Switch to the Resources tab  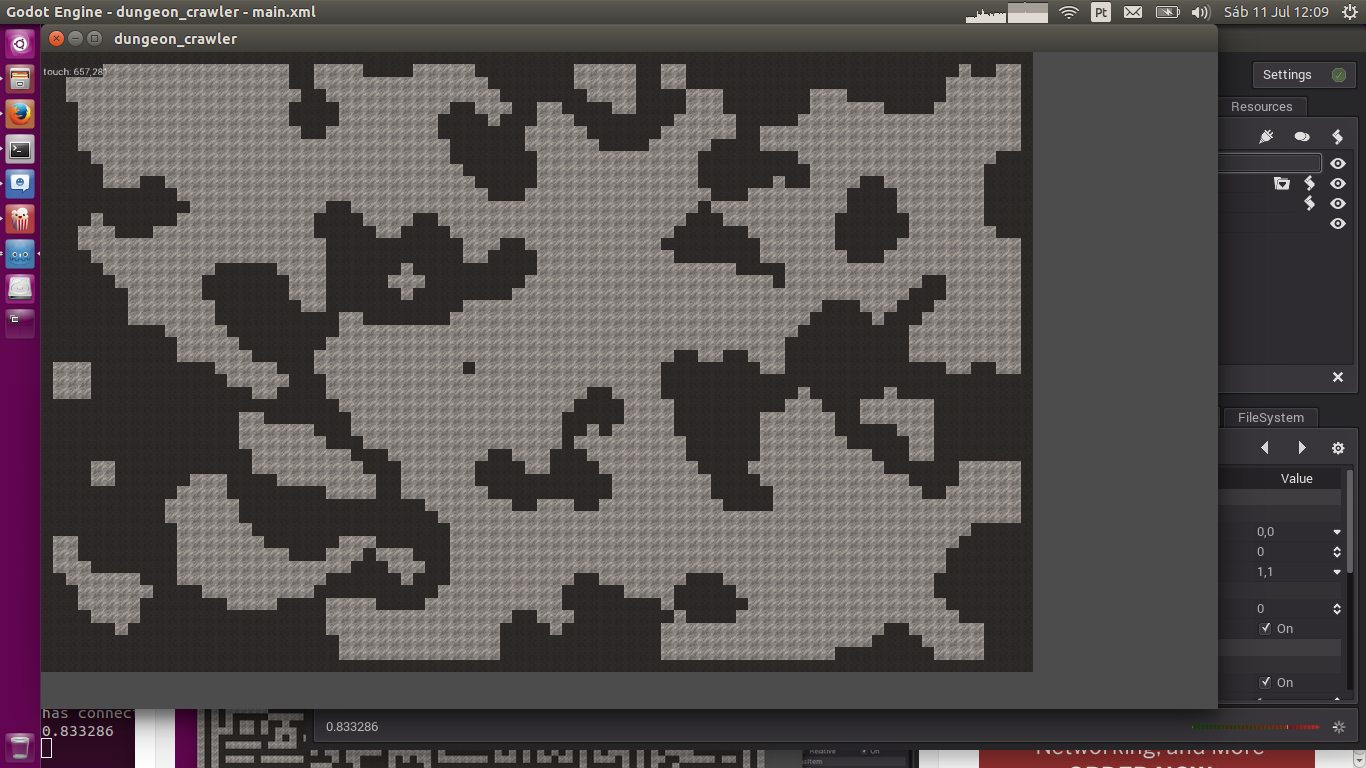[1261, 107]
